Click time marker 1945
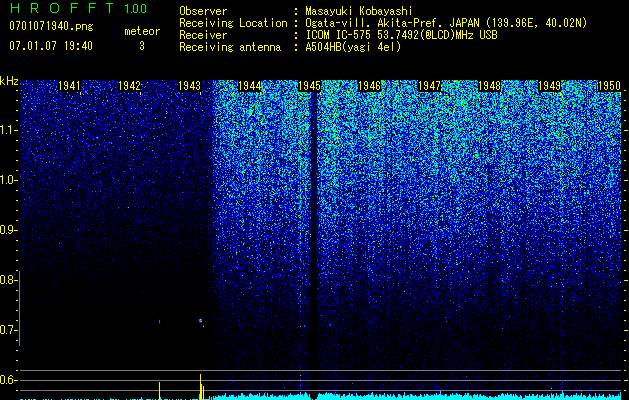629x400 pixels. tap(310, 86)
